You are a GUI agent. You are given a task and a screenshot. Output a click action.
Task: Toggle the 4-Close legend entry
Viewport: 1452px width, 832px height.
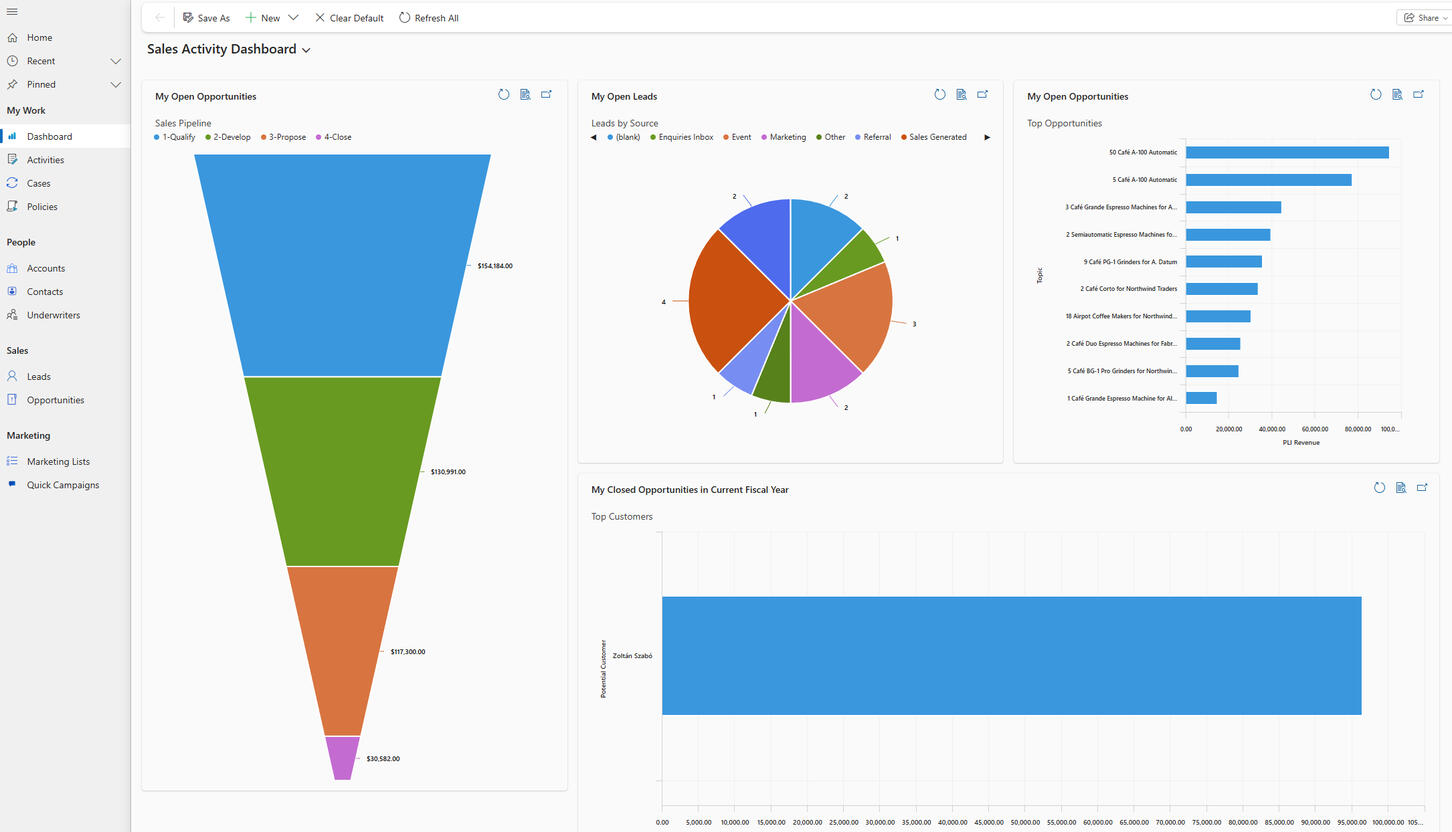coord(333,137)
